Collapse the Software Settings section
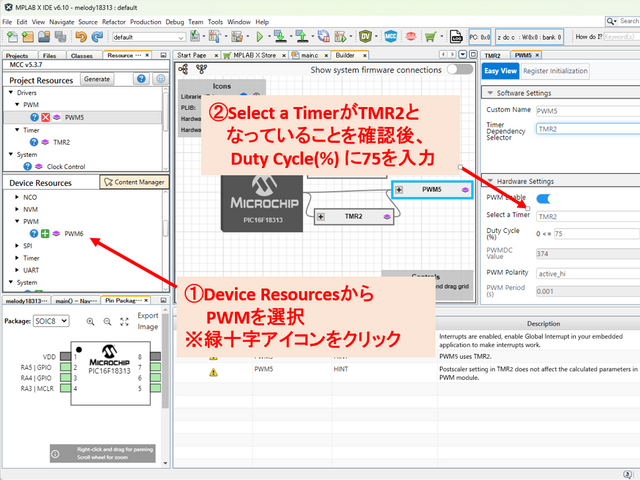Image resolution: width=640 pixels, height=480 pixels. tap(488, 94)
